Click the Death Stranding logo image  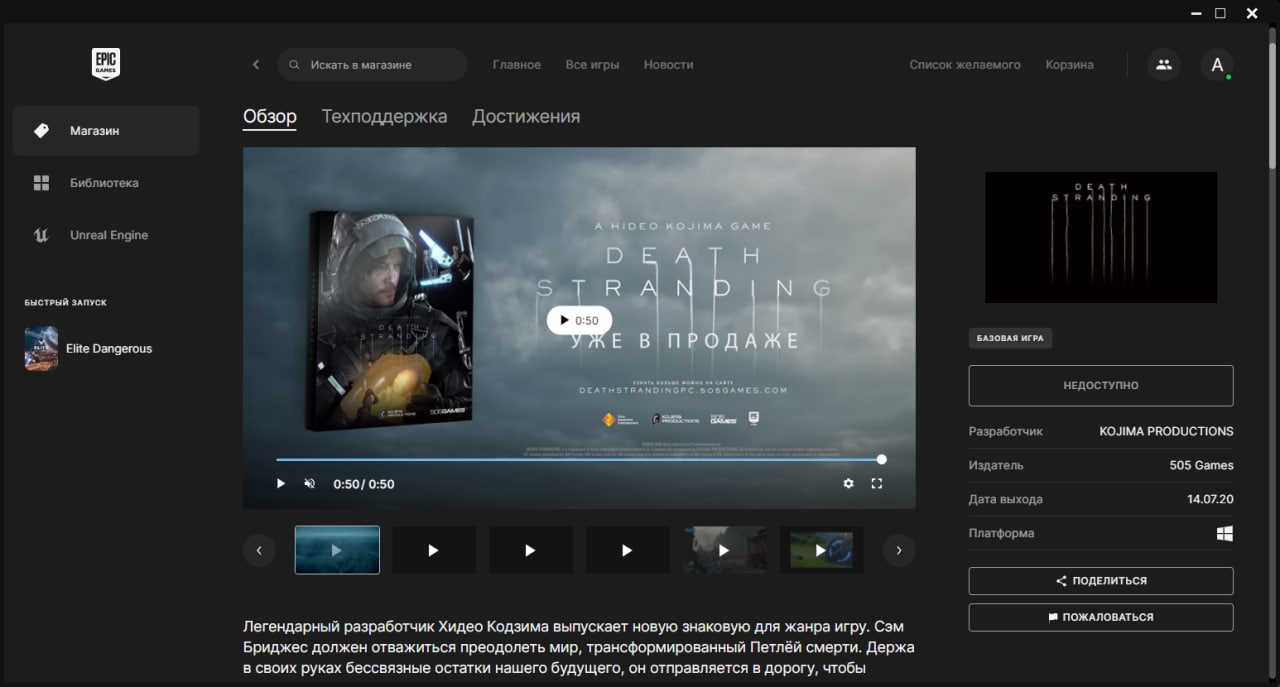click(1101, 237)
